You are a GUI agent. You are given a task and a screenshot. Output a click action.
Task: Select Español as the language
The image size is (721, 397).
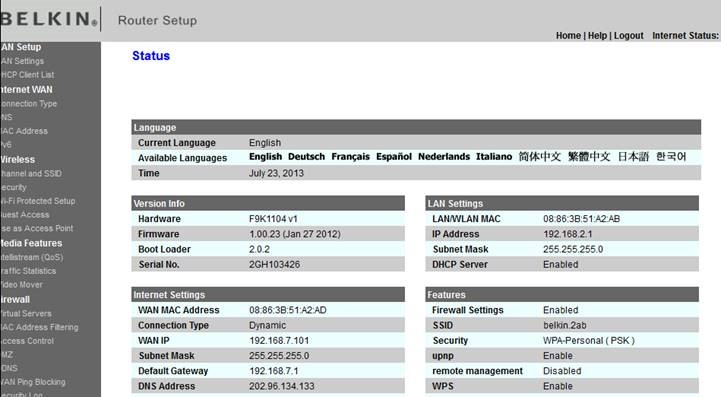pos(394,157)
